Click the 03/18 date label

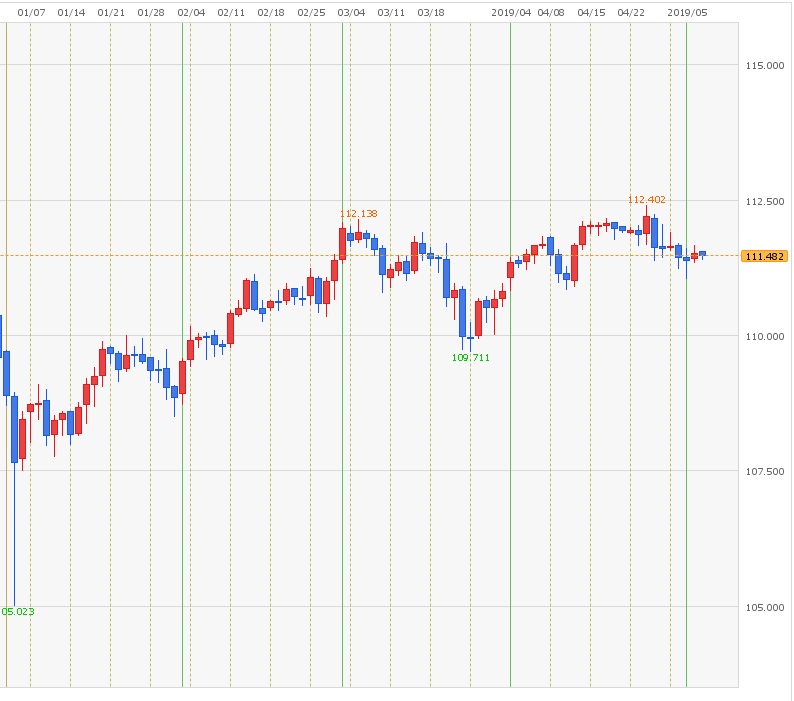tap(431, 13)
